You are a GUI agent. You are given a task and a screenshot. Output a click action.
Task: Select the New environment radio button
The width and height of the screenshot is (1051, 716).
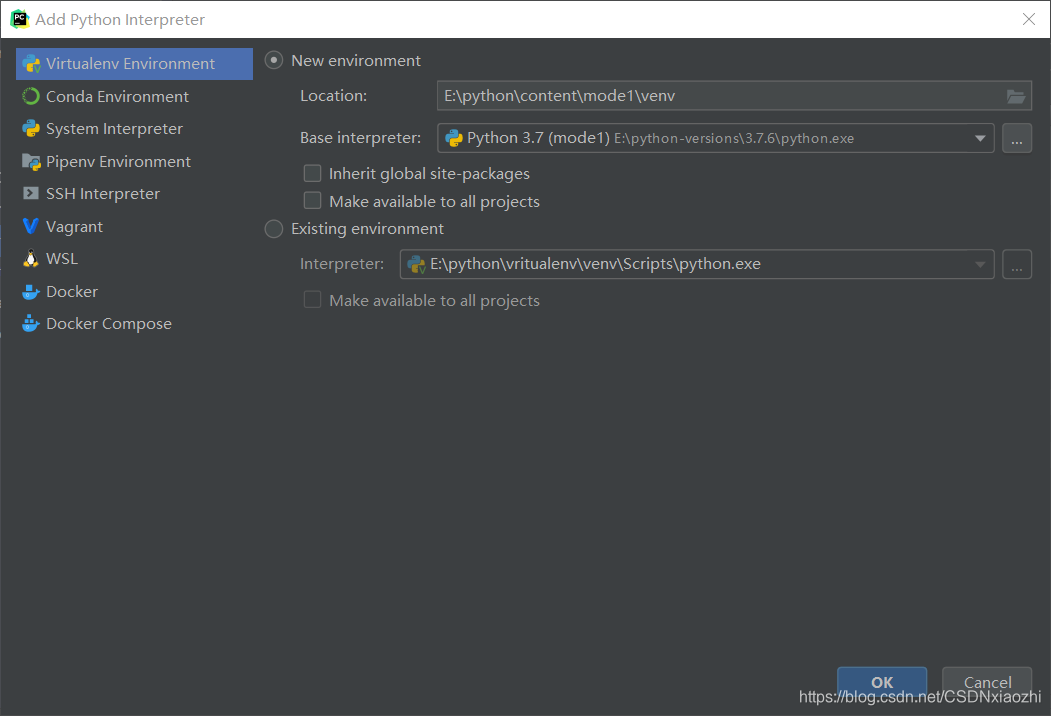(273, 60)
